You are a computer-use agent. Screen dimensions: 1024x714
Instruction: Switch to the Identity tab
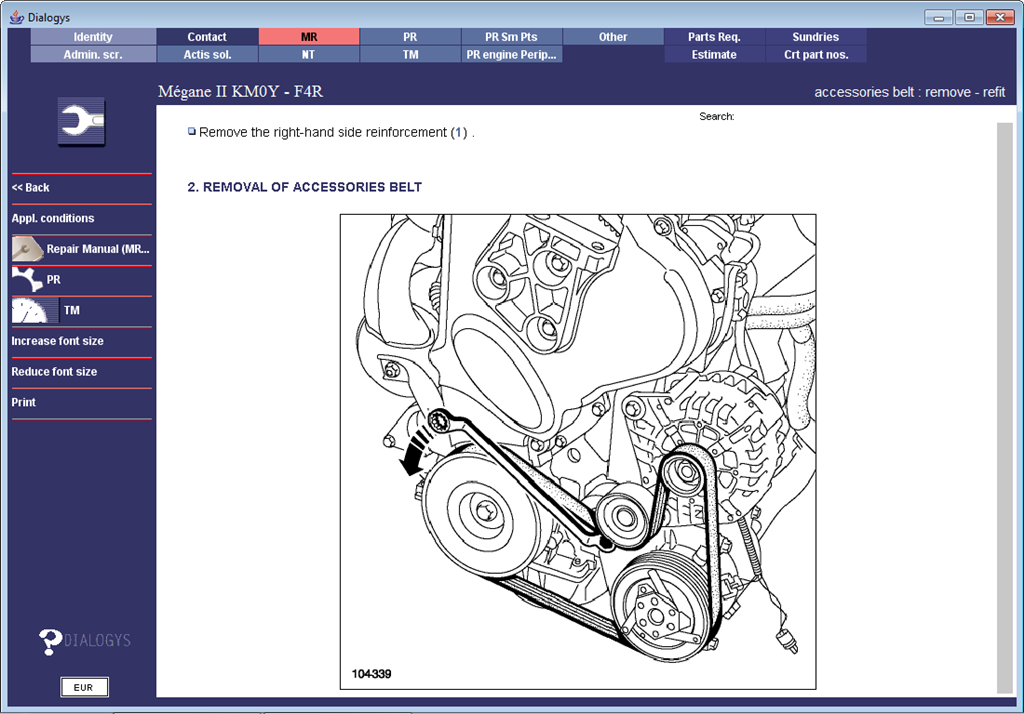(93, 37)
